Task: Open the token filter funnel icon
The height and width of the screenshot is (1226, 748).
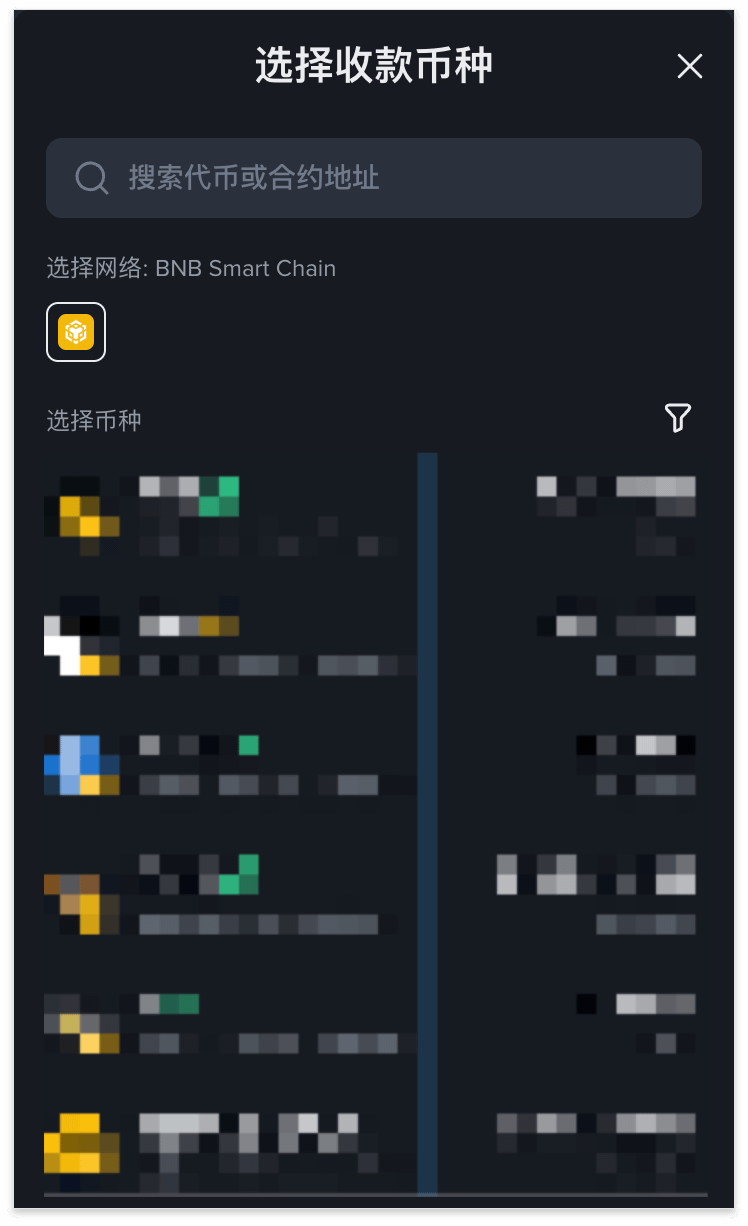Action: [x=678, y=418]
